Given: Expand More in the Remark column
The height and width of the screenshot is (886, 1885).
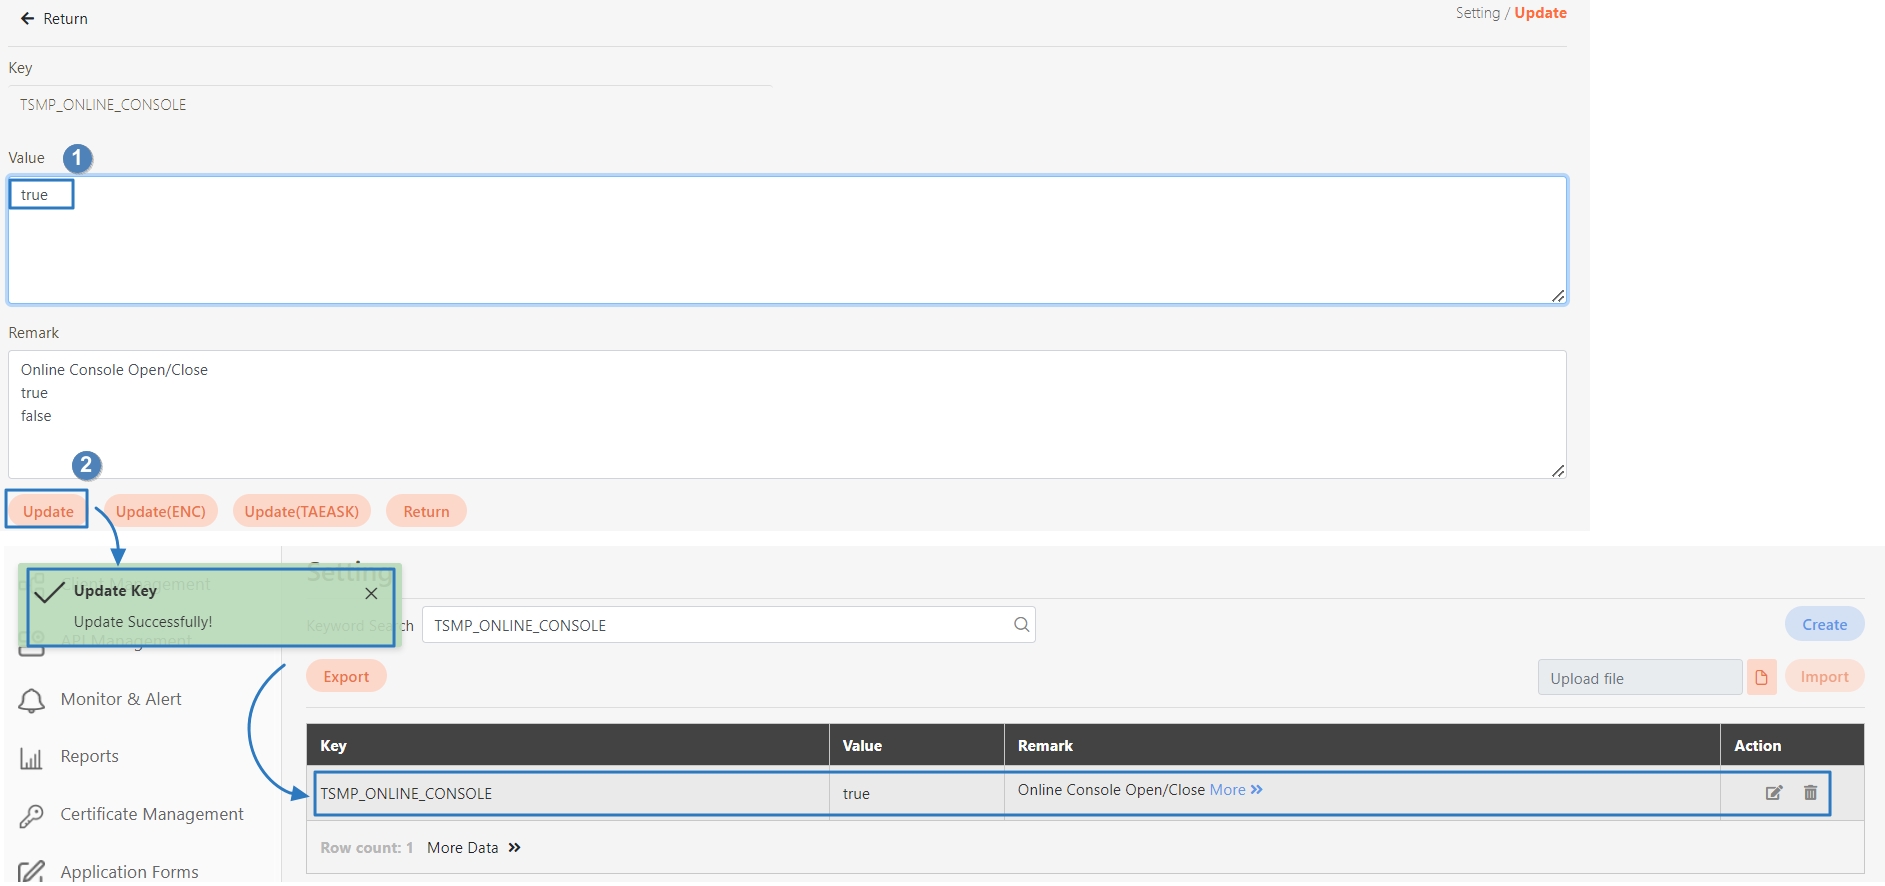Looking at the screenshot, I should [1236, 790].
